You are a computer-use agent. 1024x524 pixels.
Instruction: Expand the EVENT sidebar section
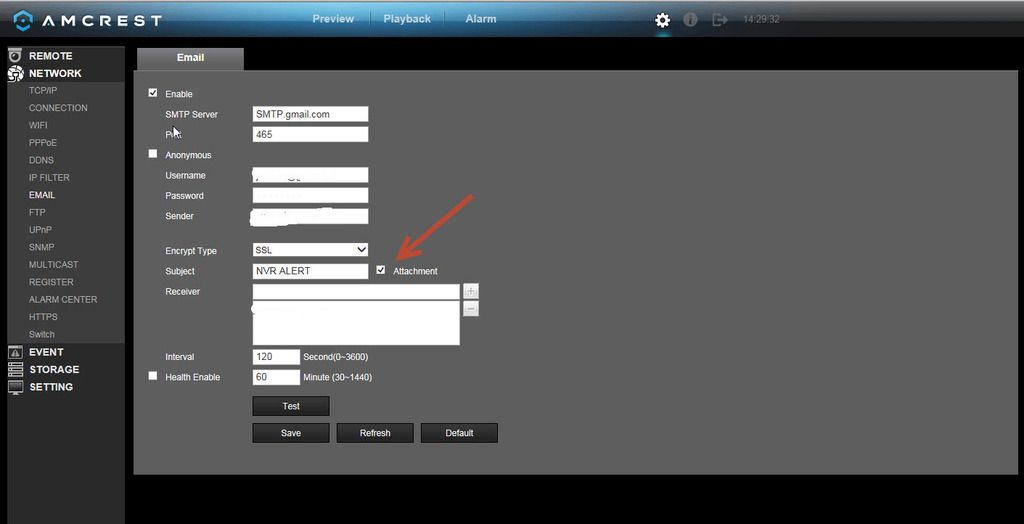(x=46, y=352)
